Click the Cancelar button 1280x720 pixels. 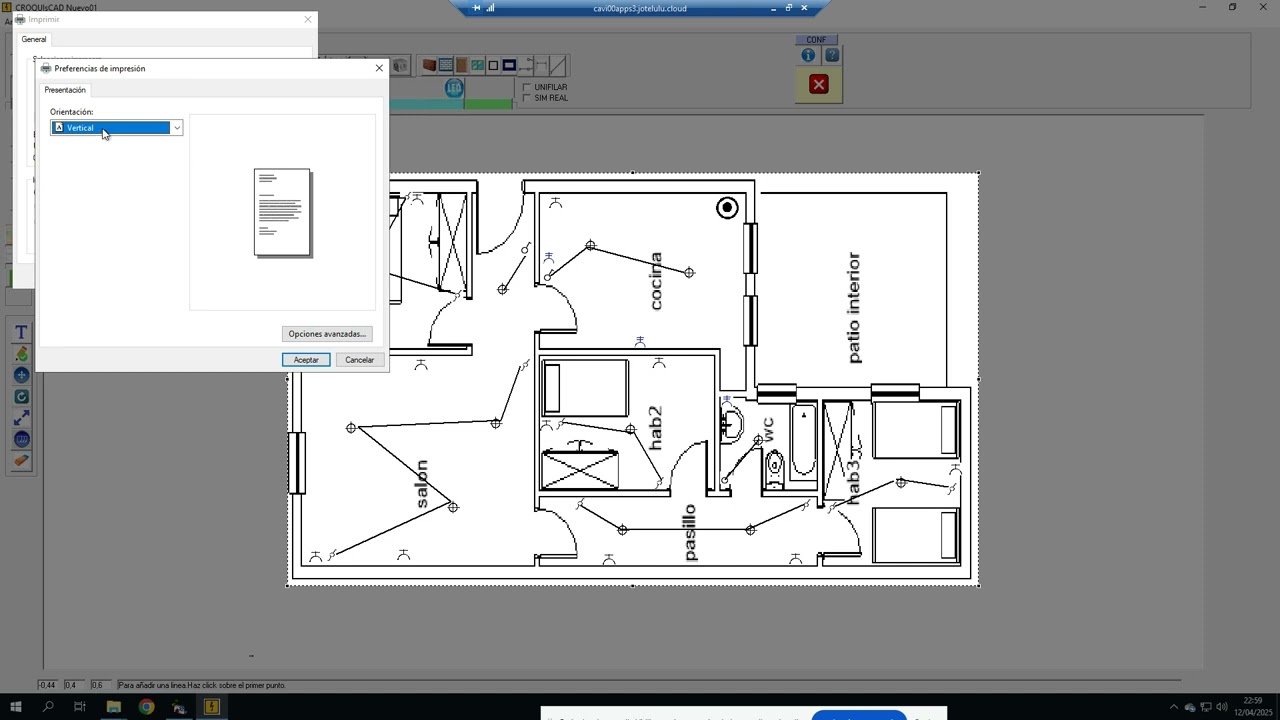coord(359,360)
